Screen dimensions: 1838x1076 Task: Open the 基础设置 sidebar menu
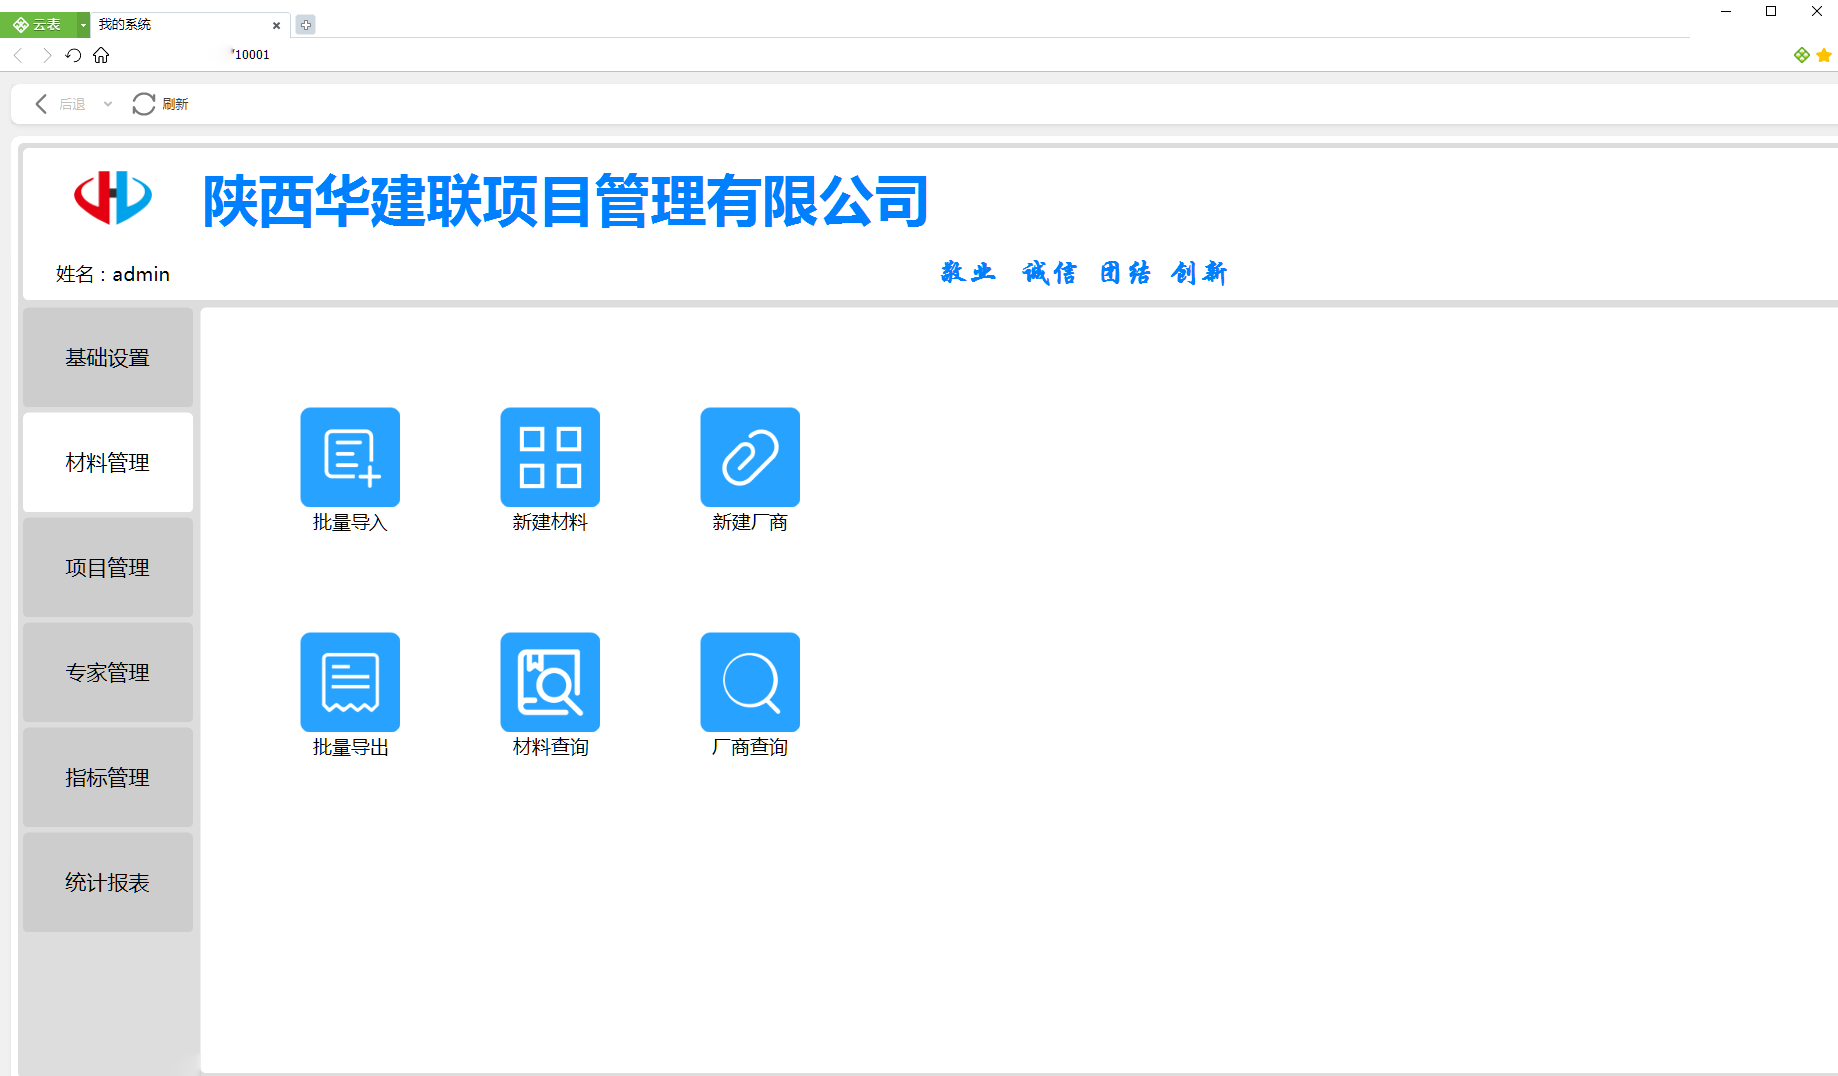click(108, 357)
